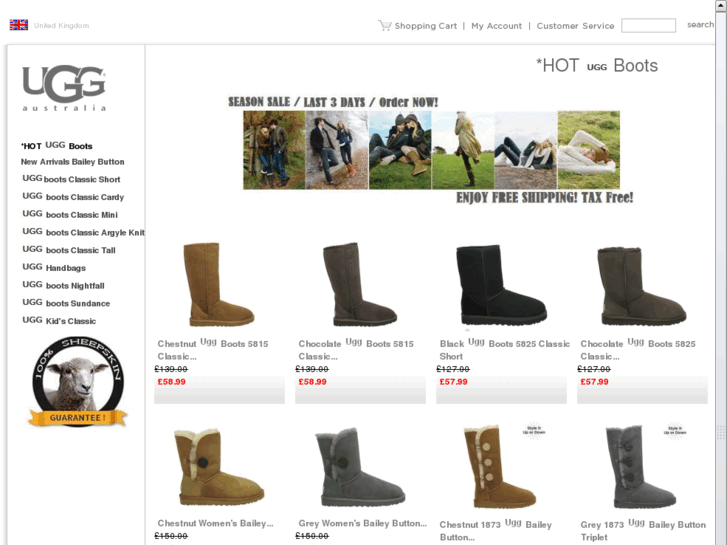Open Chestnut 1873 Ugg Bailey Button title
727x545 pixels.
point(496,531)
